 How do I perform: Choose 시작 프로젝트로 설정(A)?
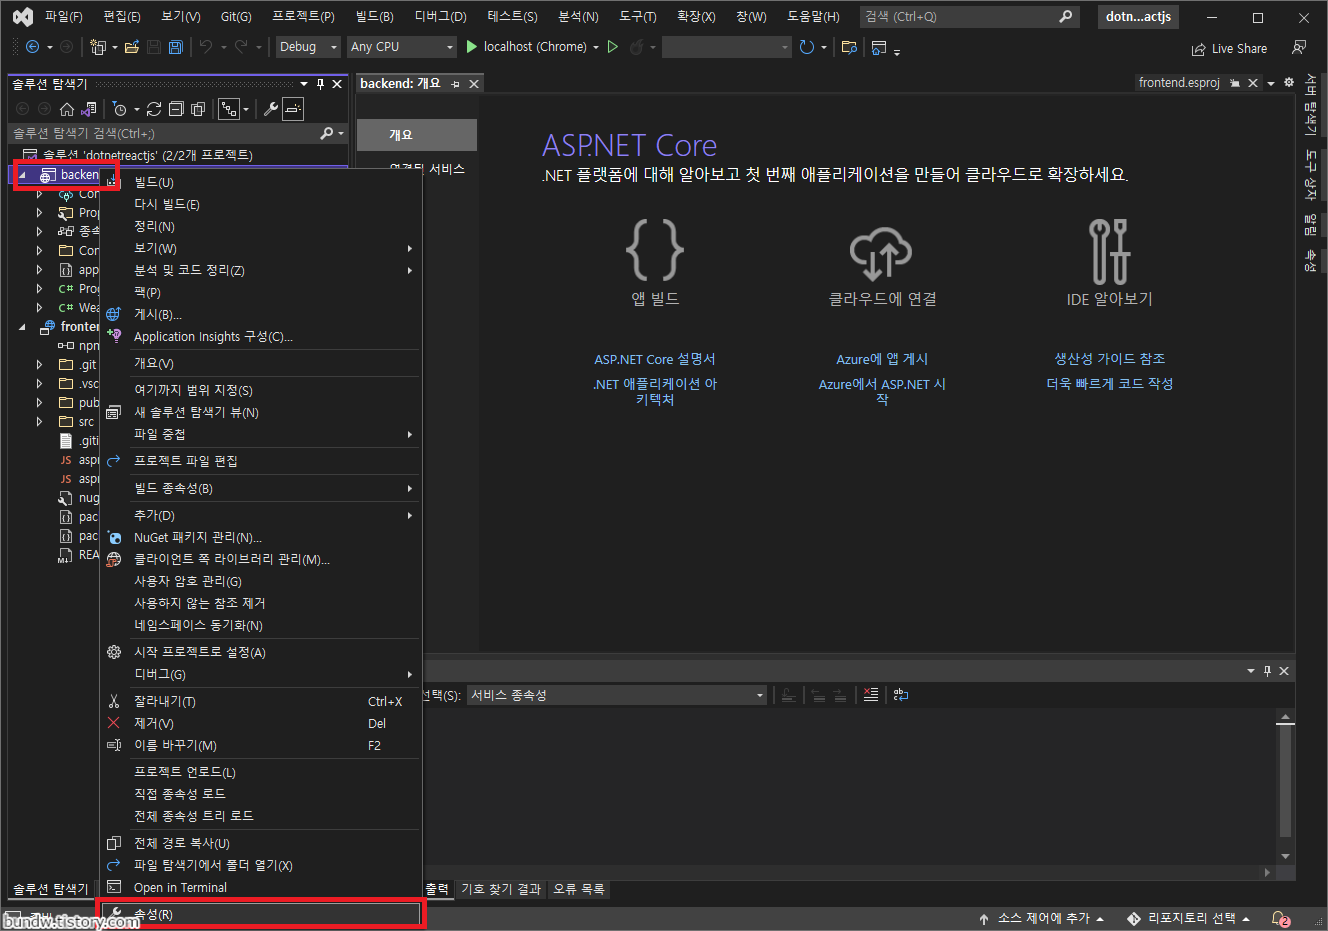point(261,652)
